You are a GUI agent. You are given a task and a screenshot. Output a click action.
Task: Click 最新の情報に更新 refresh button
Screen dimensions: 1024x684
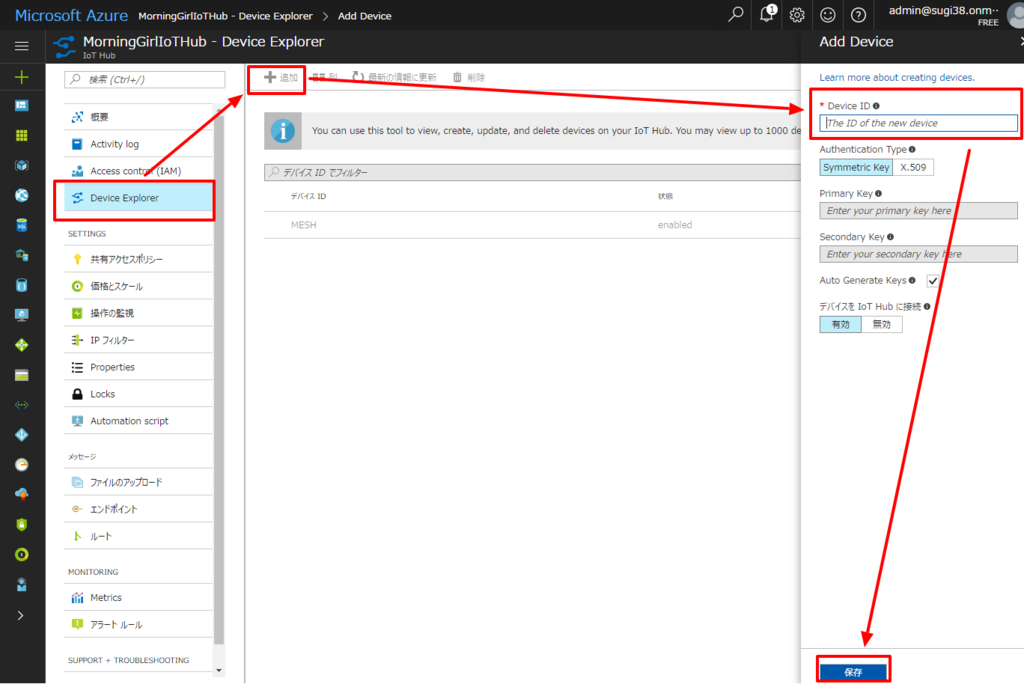point(394,77)
